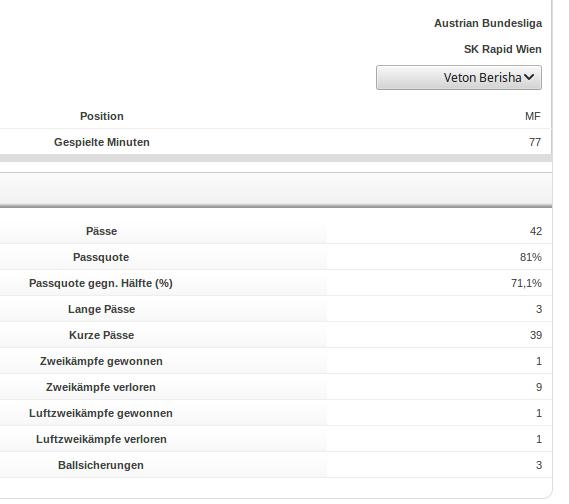Click the Ballsicherungen statistic label
Image resolution: width=569 pixels, height=504 pixels.
[x=101, y=465]
